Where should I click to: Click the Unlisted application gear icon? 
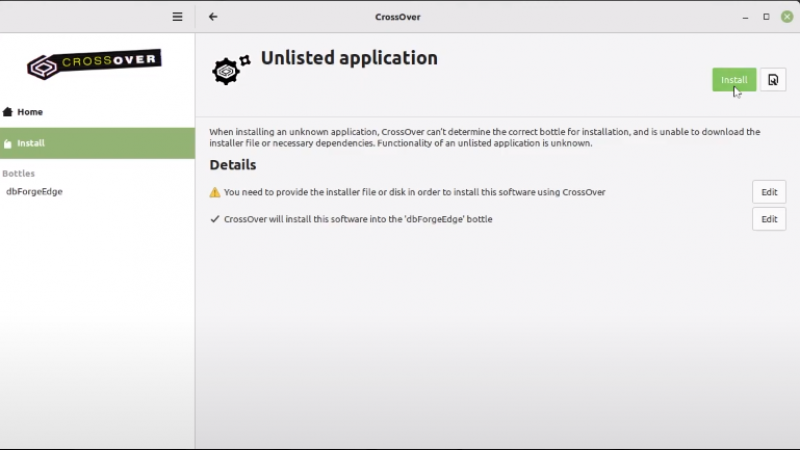tap(231, 69)
